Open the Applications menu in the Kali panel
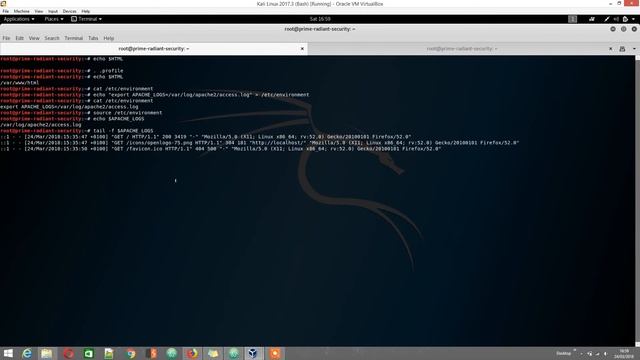640x360 pixels. click(x=19, y=19)
